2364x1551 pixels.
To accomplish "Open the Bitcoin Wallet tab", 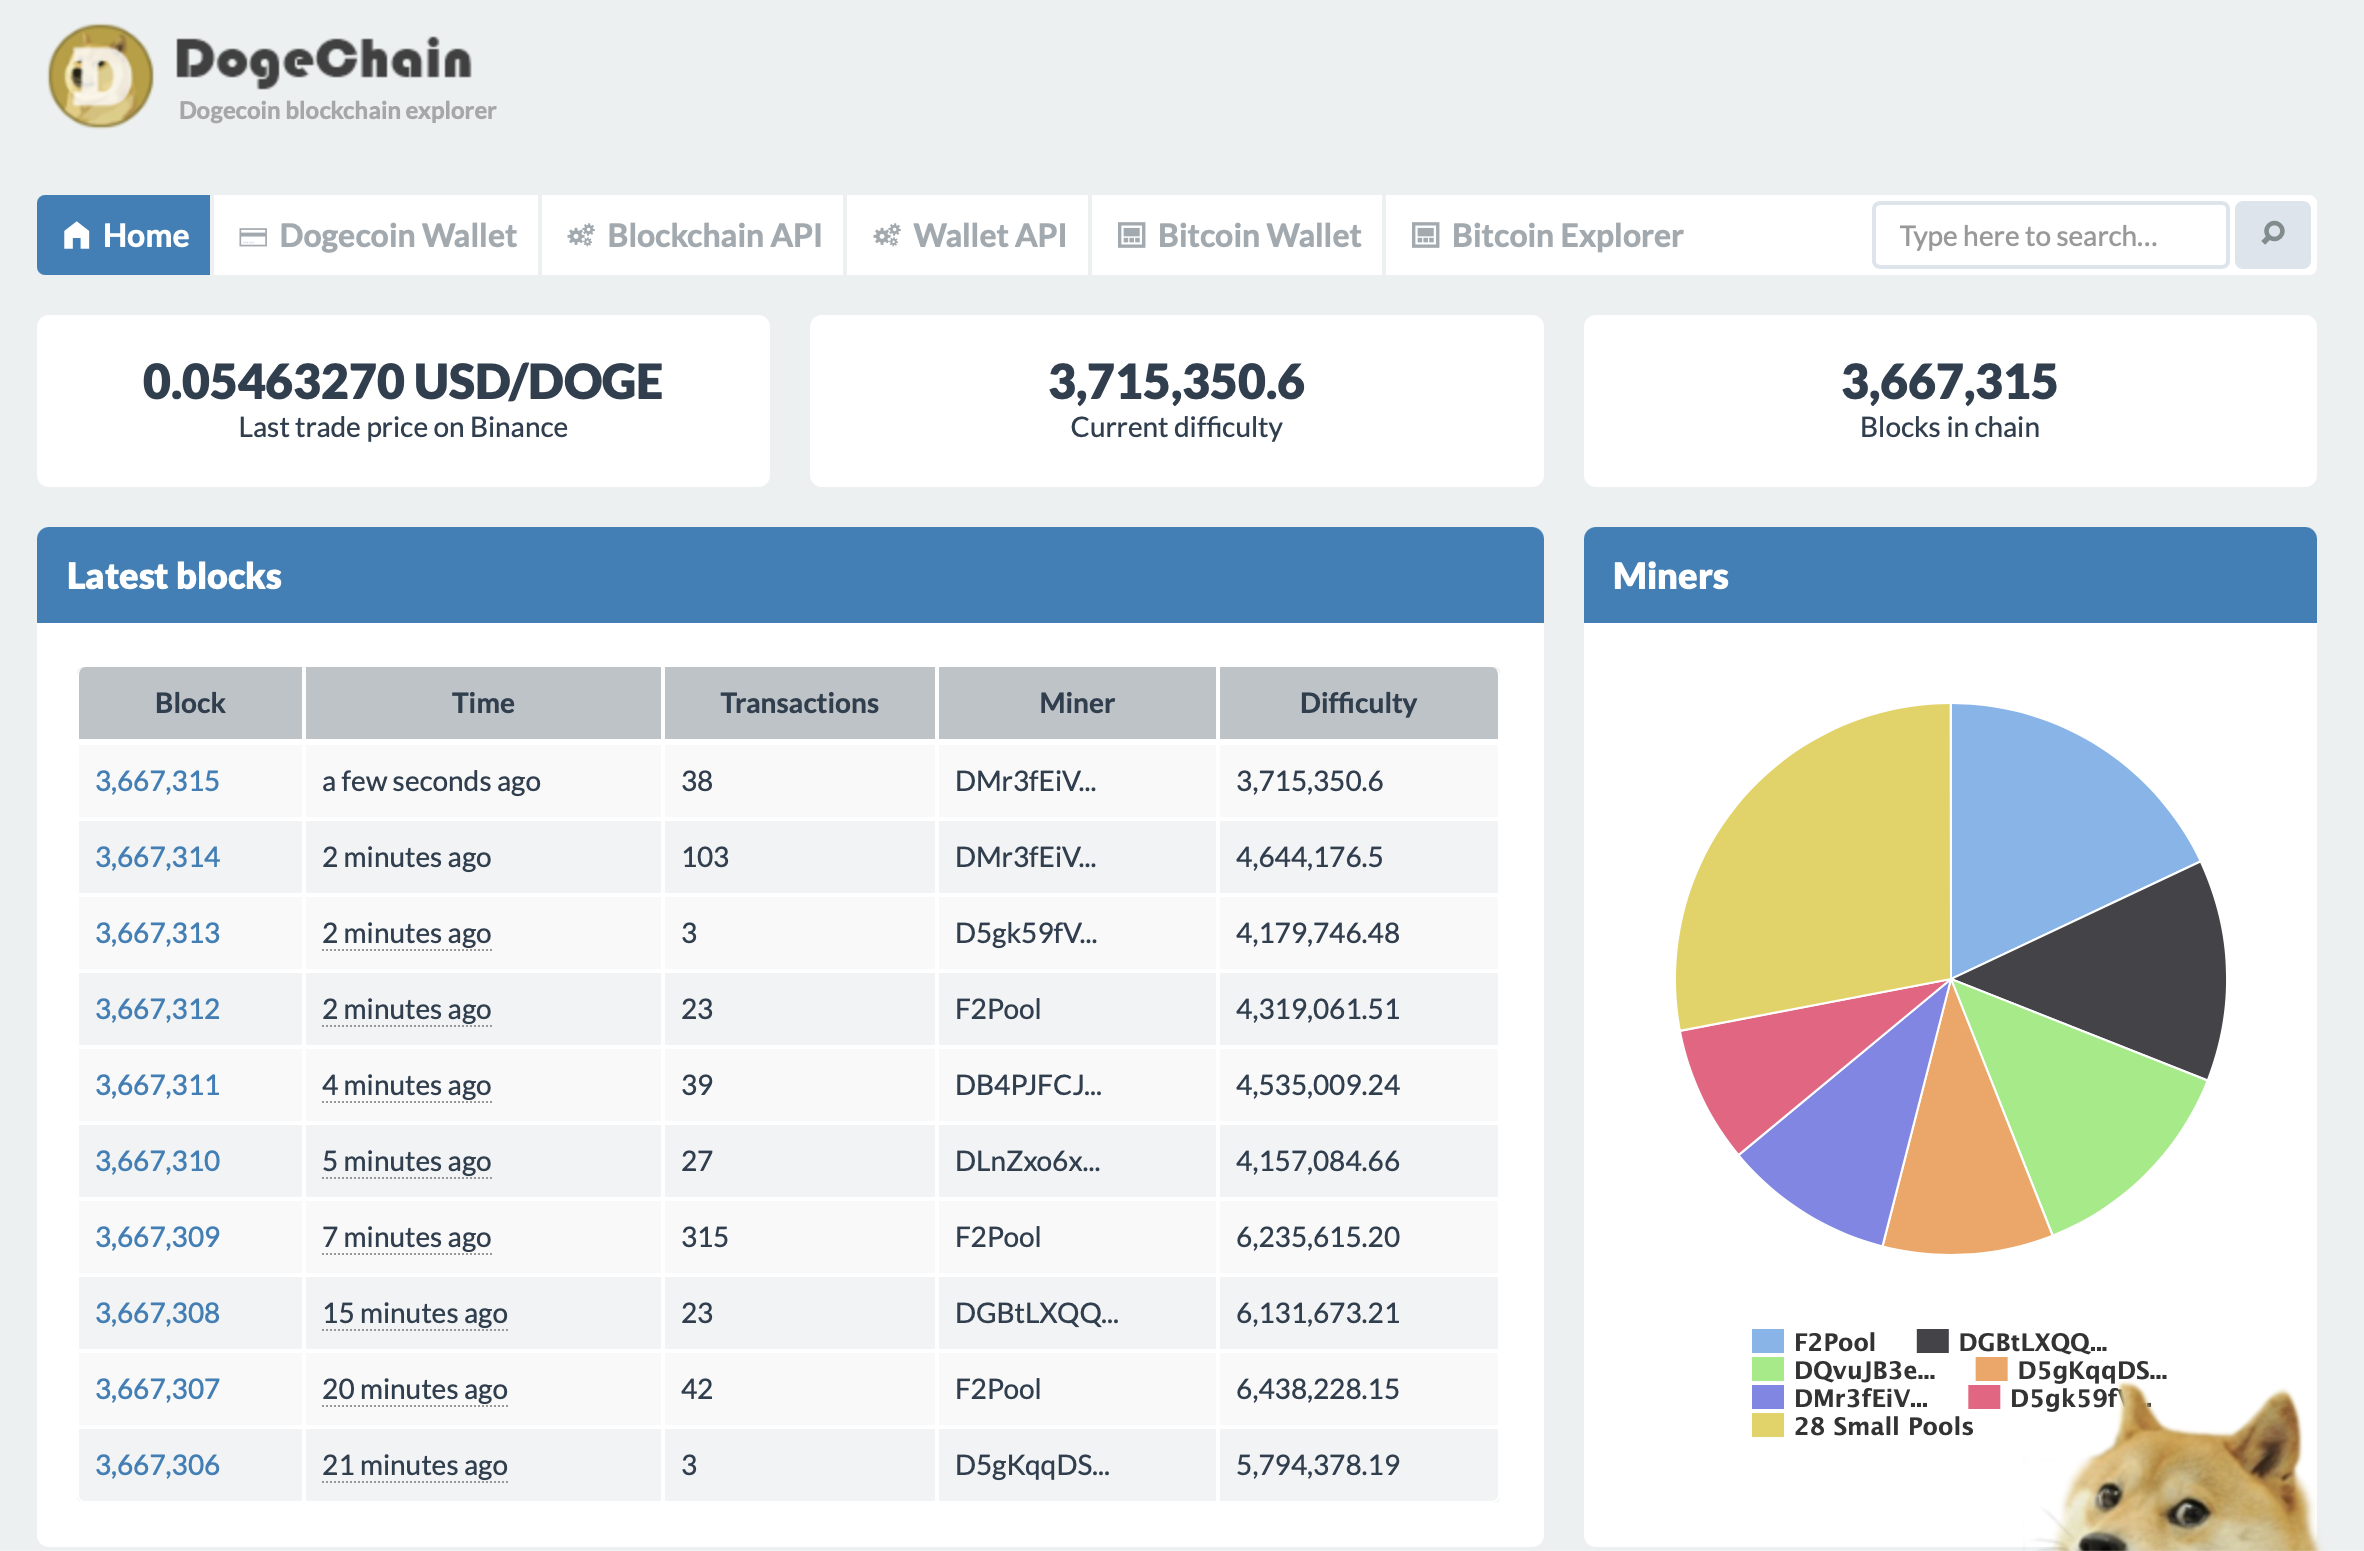I will tap(1238, 235).
